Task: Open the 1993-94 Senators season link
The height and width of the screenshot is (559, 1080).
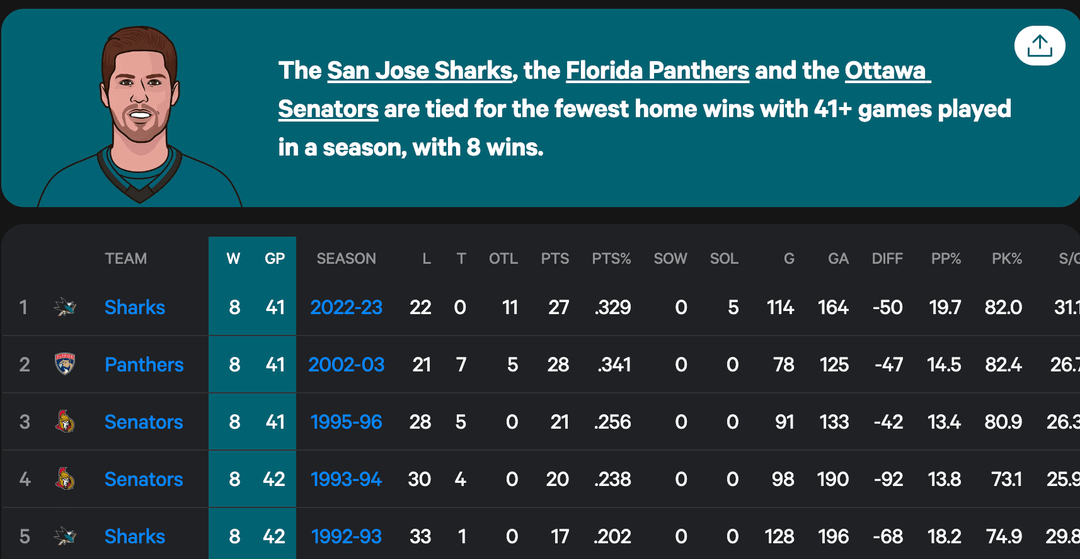Action: (346, 479)
